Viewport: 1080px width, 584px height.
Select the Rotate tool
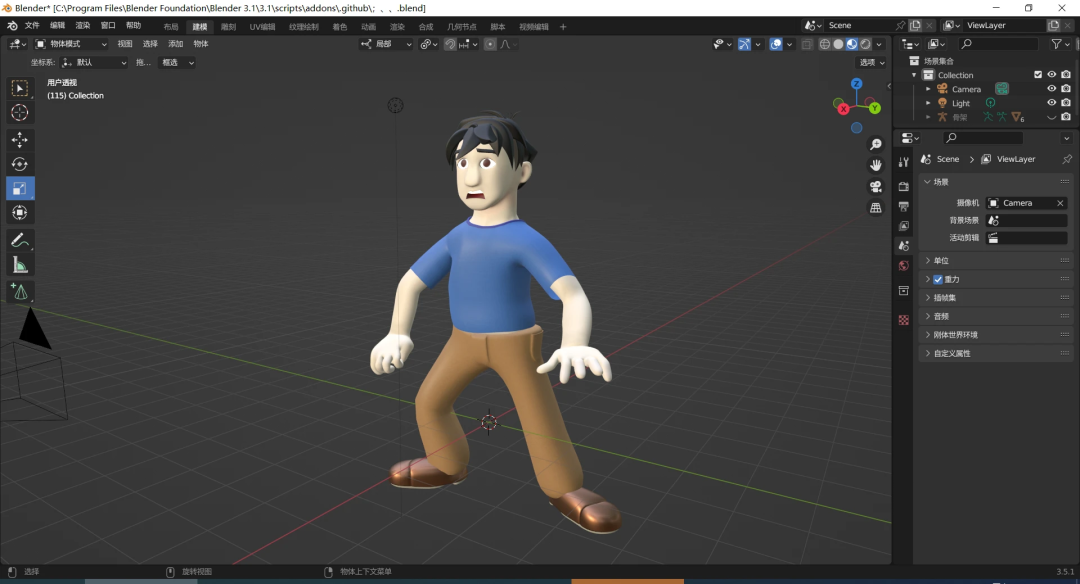point(20,164)
